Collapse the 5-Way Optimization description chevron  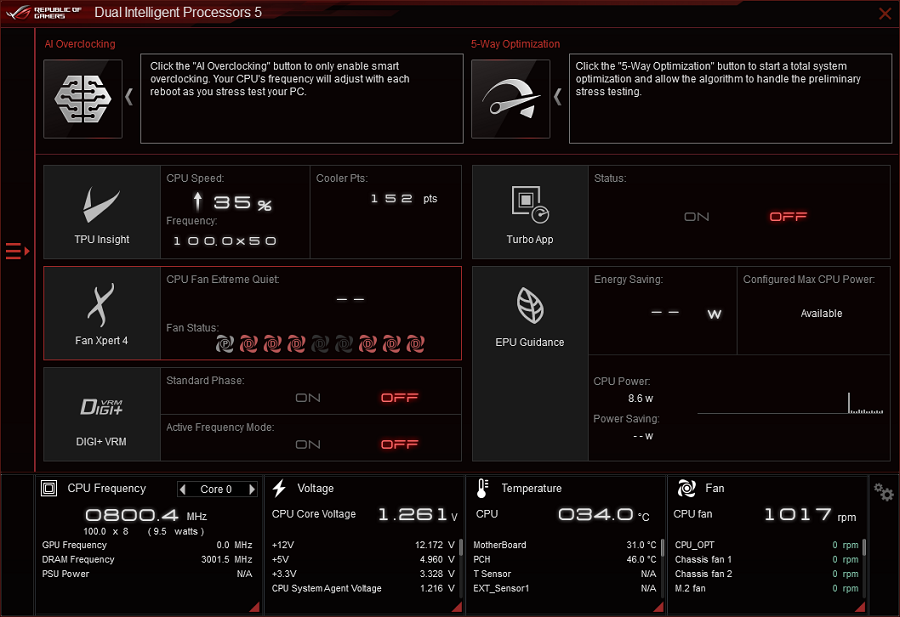click(557, 97)
